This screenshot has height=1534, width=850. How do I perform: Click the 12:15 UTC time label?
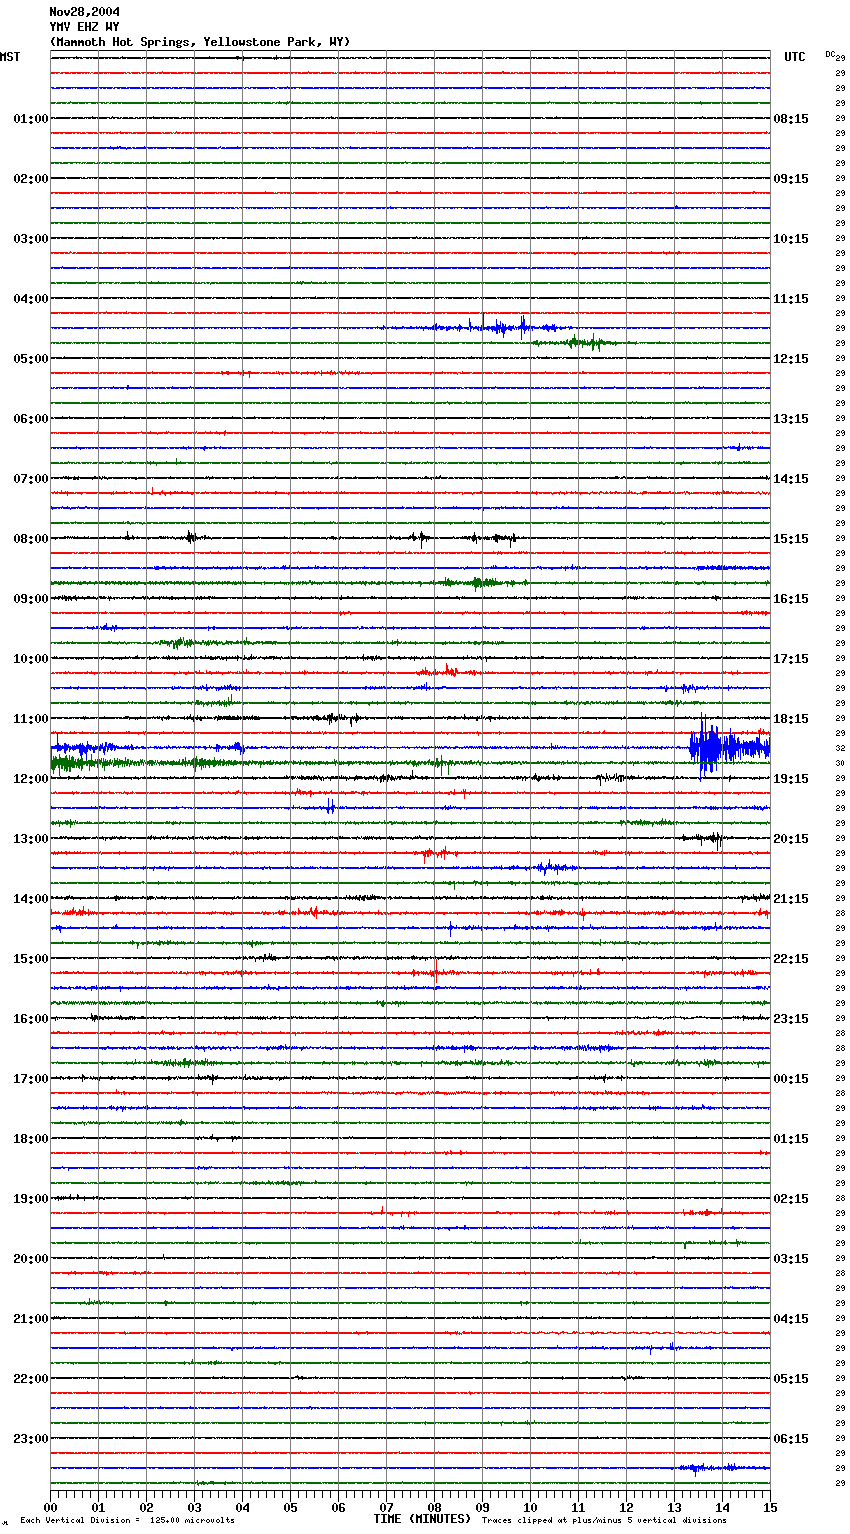(x=791, y=359)
